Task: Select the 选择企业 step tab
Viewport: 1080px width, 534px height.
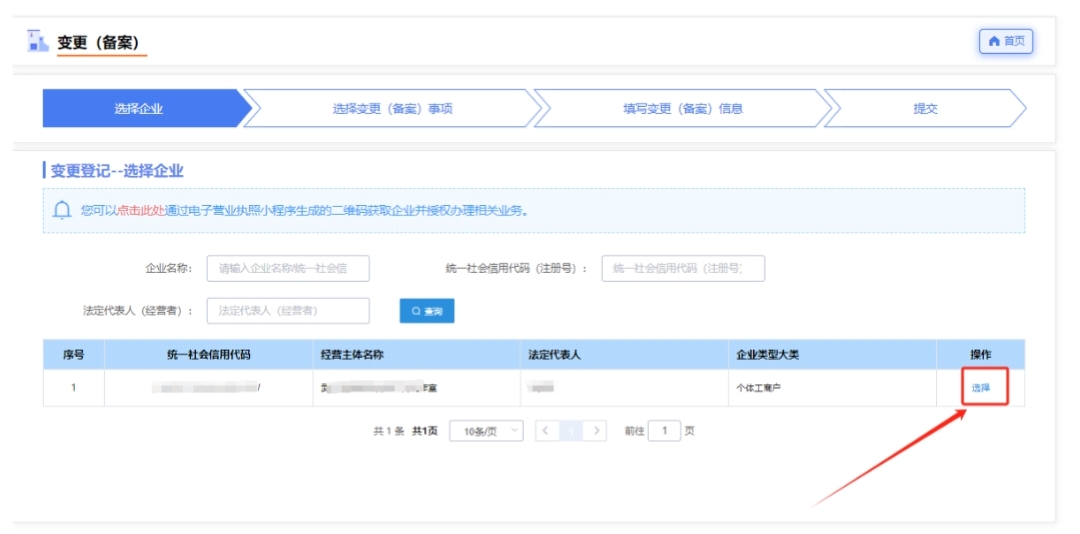Action: [x=139, y=109]
